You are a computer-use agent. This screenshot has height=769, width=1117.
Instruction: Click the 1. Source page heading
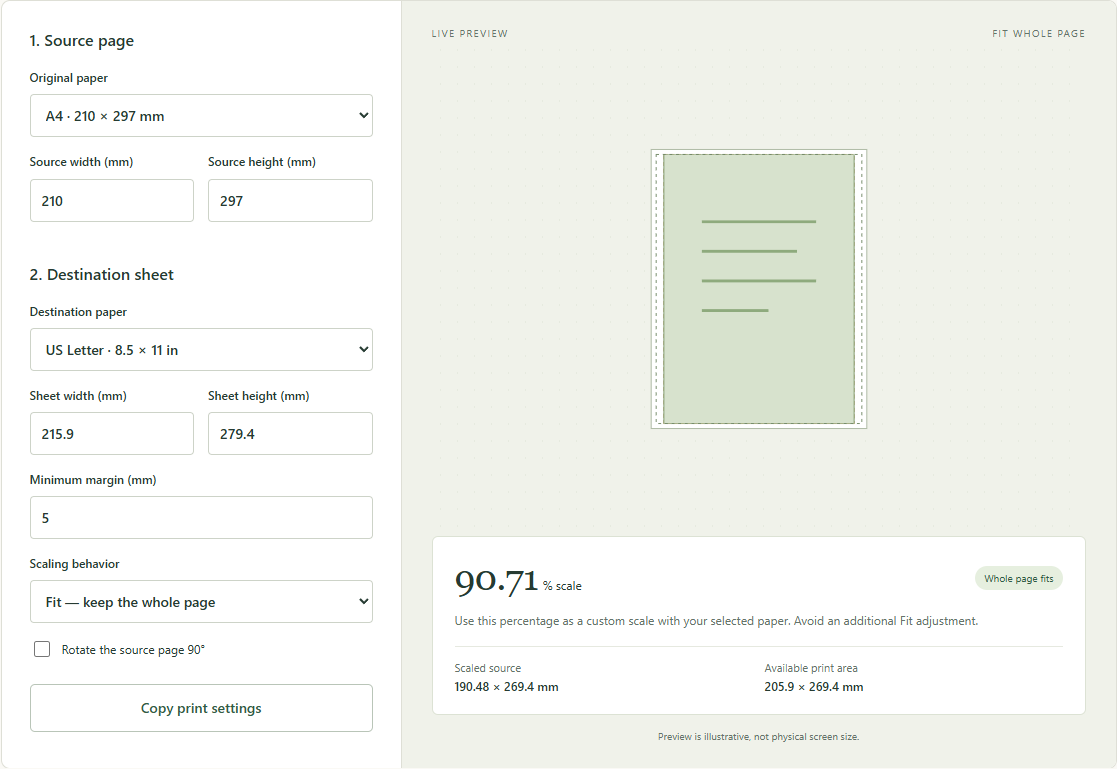(82, 41)
